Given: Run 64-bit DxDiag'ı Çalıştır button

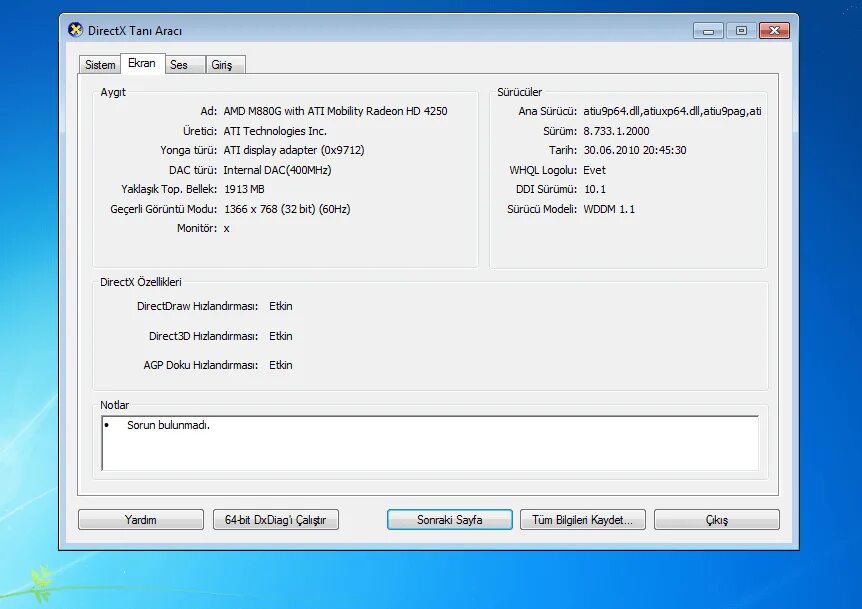Looking at the screenshot, I should coord(275,519).
